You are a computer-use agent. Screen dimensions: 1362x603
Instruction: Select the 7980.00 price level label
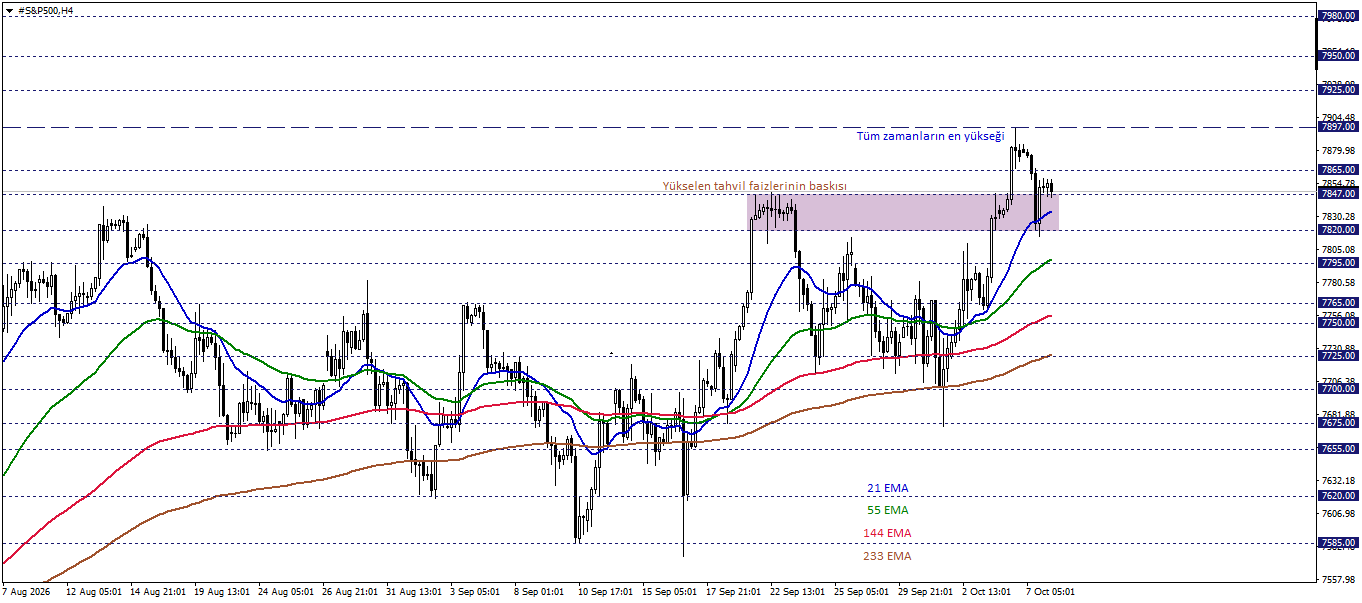(x=1338, y=16)
